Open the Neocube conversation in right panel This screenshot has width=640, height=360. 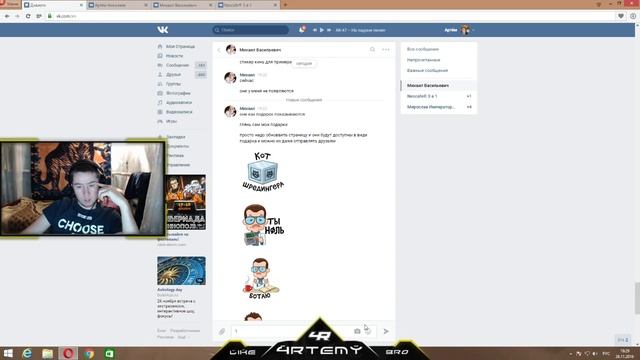coord(439,96)
